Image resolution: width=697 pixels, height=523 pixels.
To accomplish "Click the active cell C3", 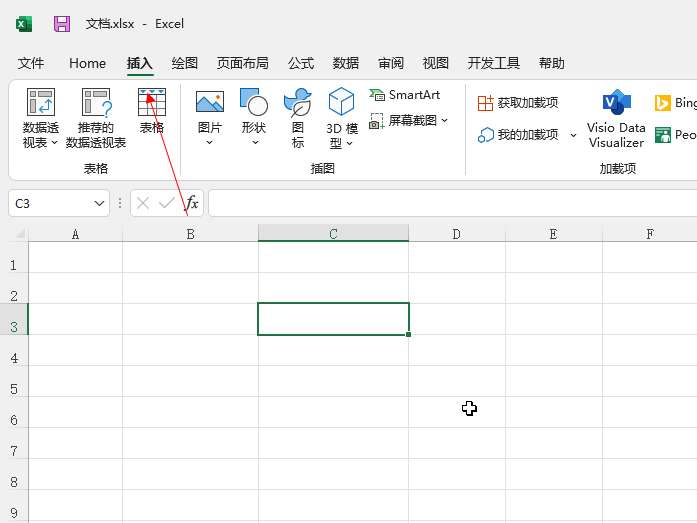I will (x=333, y=319).
